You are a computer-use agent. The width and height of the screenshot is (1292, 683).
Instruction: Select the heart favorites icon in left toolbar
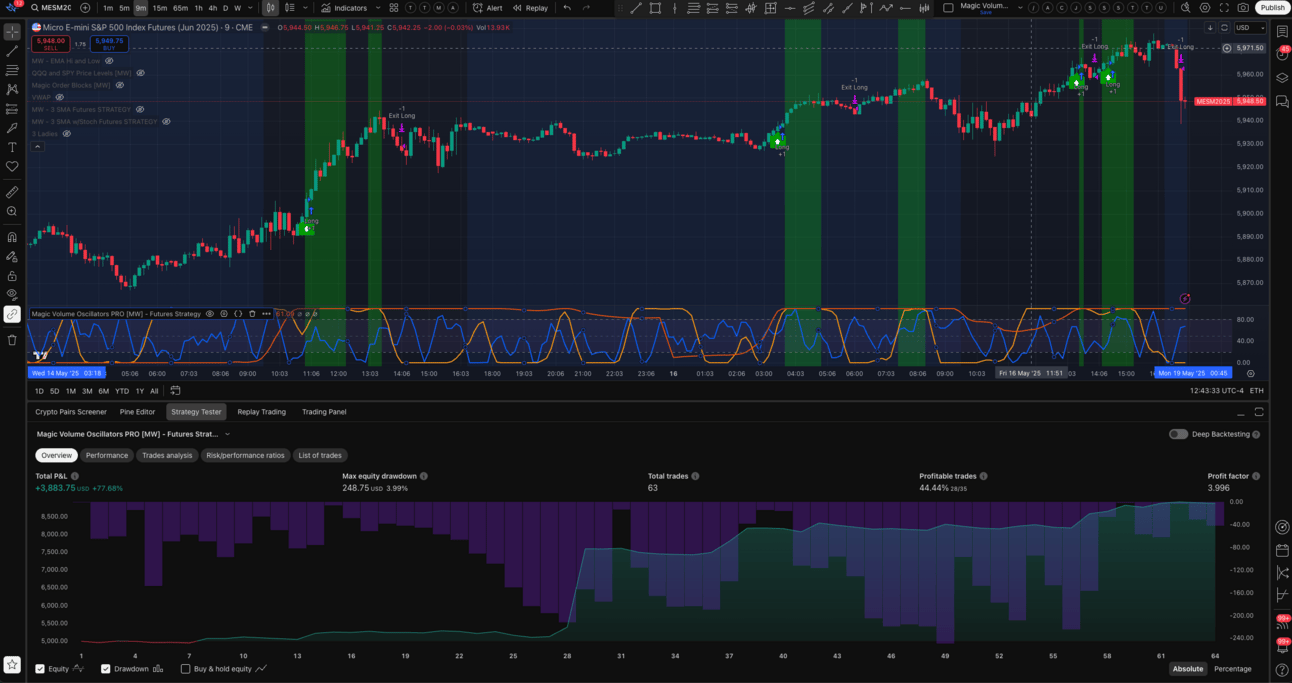pos(12,166)
